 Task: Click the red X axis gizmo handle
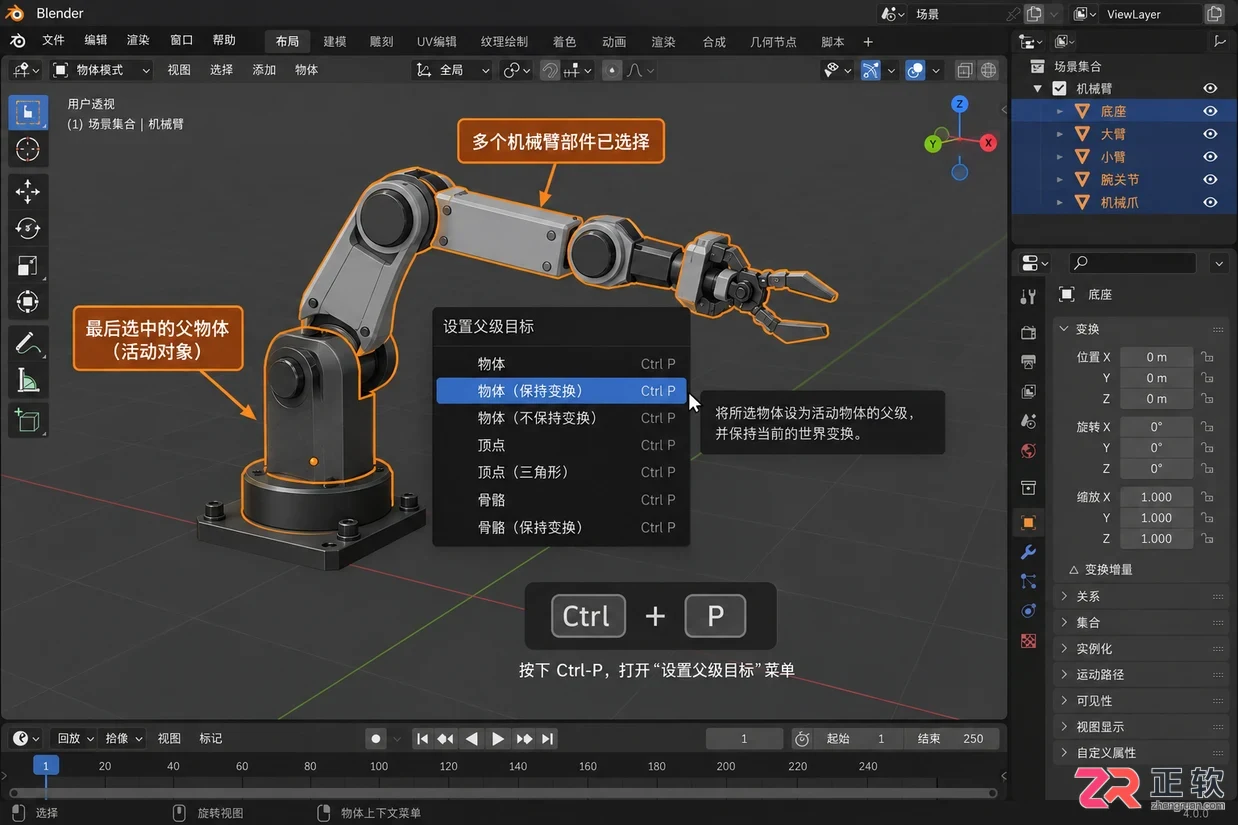click(x=988, y=143)
